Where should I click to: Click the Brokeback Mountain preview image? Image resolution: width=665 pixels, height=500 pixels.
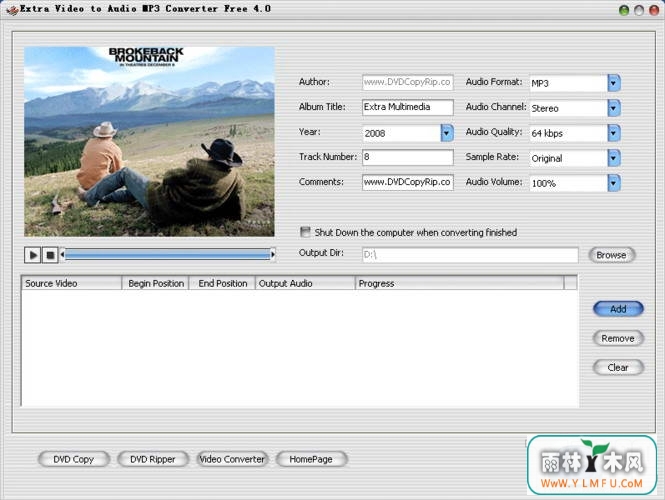(149, 141)
